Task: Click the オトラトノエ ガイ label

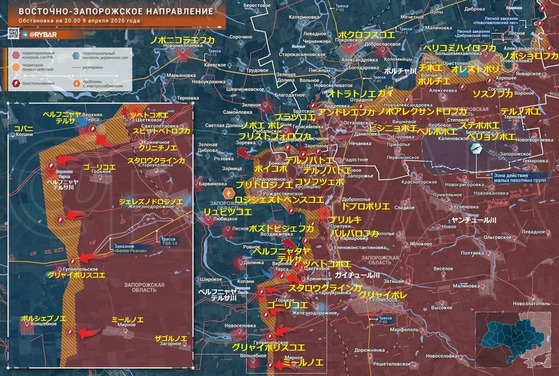Action: click(x=361, y=94)
